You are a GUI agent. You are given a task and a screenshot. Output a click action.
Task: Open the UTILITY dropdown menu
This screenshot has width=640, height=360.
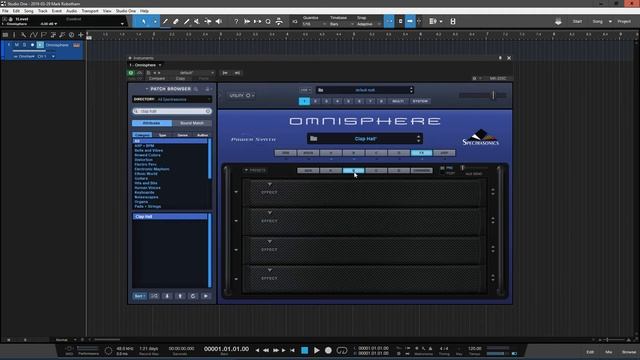(241, 95)
